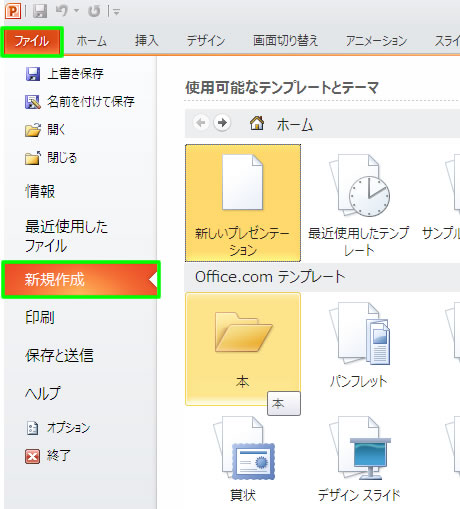The width and height of the screenshot is (460, 509).
Task: Switch to the ホーム ribbon tab
Action: point(91,41)
